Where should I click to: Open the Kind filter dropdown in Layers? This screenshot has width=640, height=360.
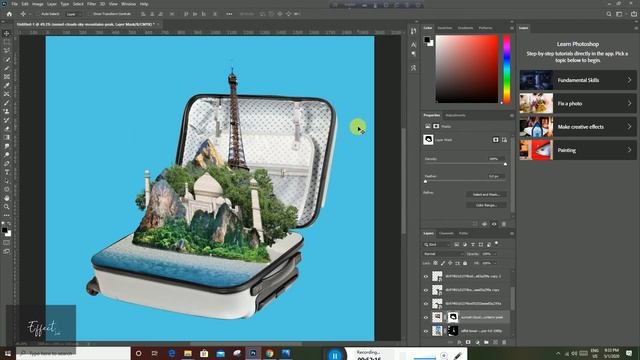436,244
